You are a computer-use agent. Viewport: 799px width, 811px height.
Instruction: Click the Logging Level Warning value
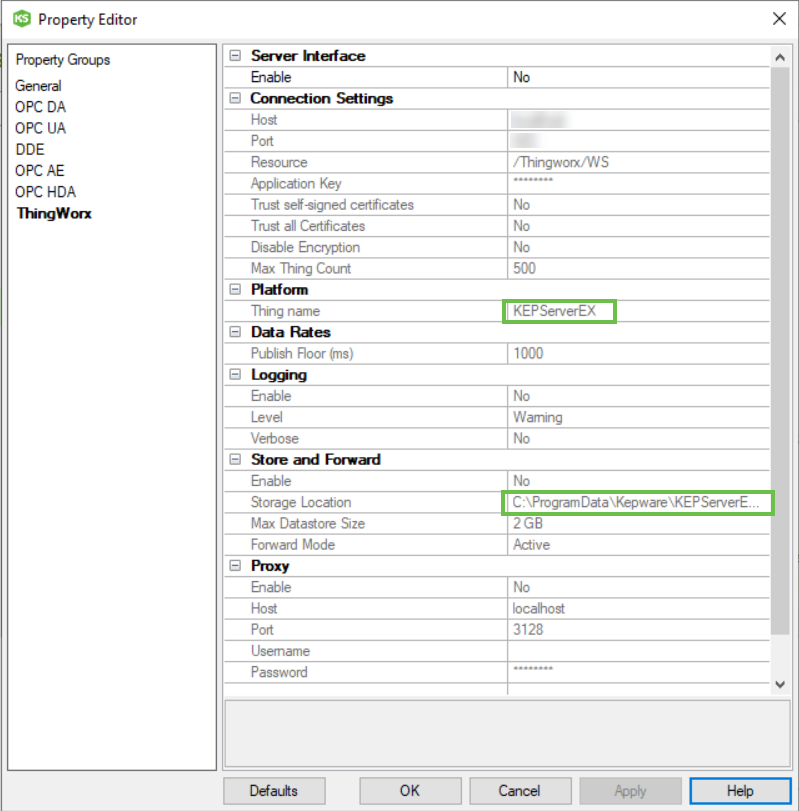pyautogui.click(x=640, y=417)
